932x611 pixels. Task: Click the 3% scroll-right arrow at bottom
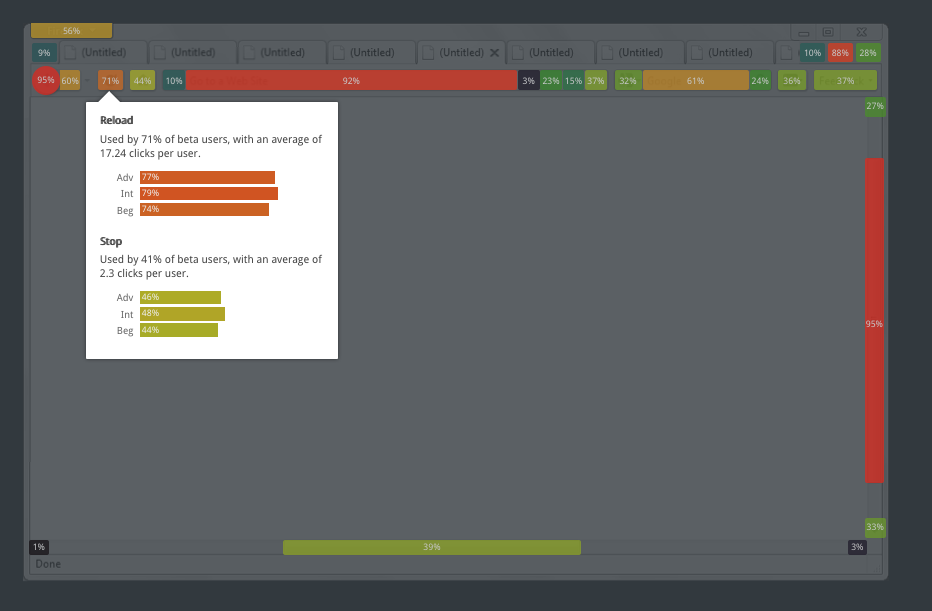click(857, 547)
